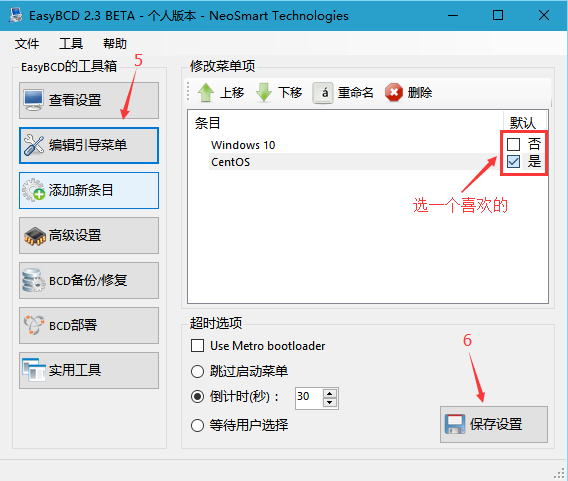Screen dimensions: 568x481
Task: Open the 文件 menu
Action: (x=27, y=43)
